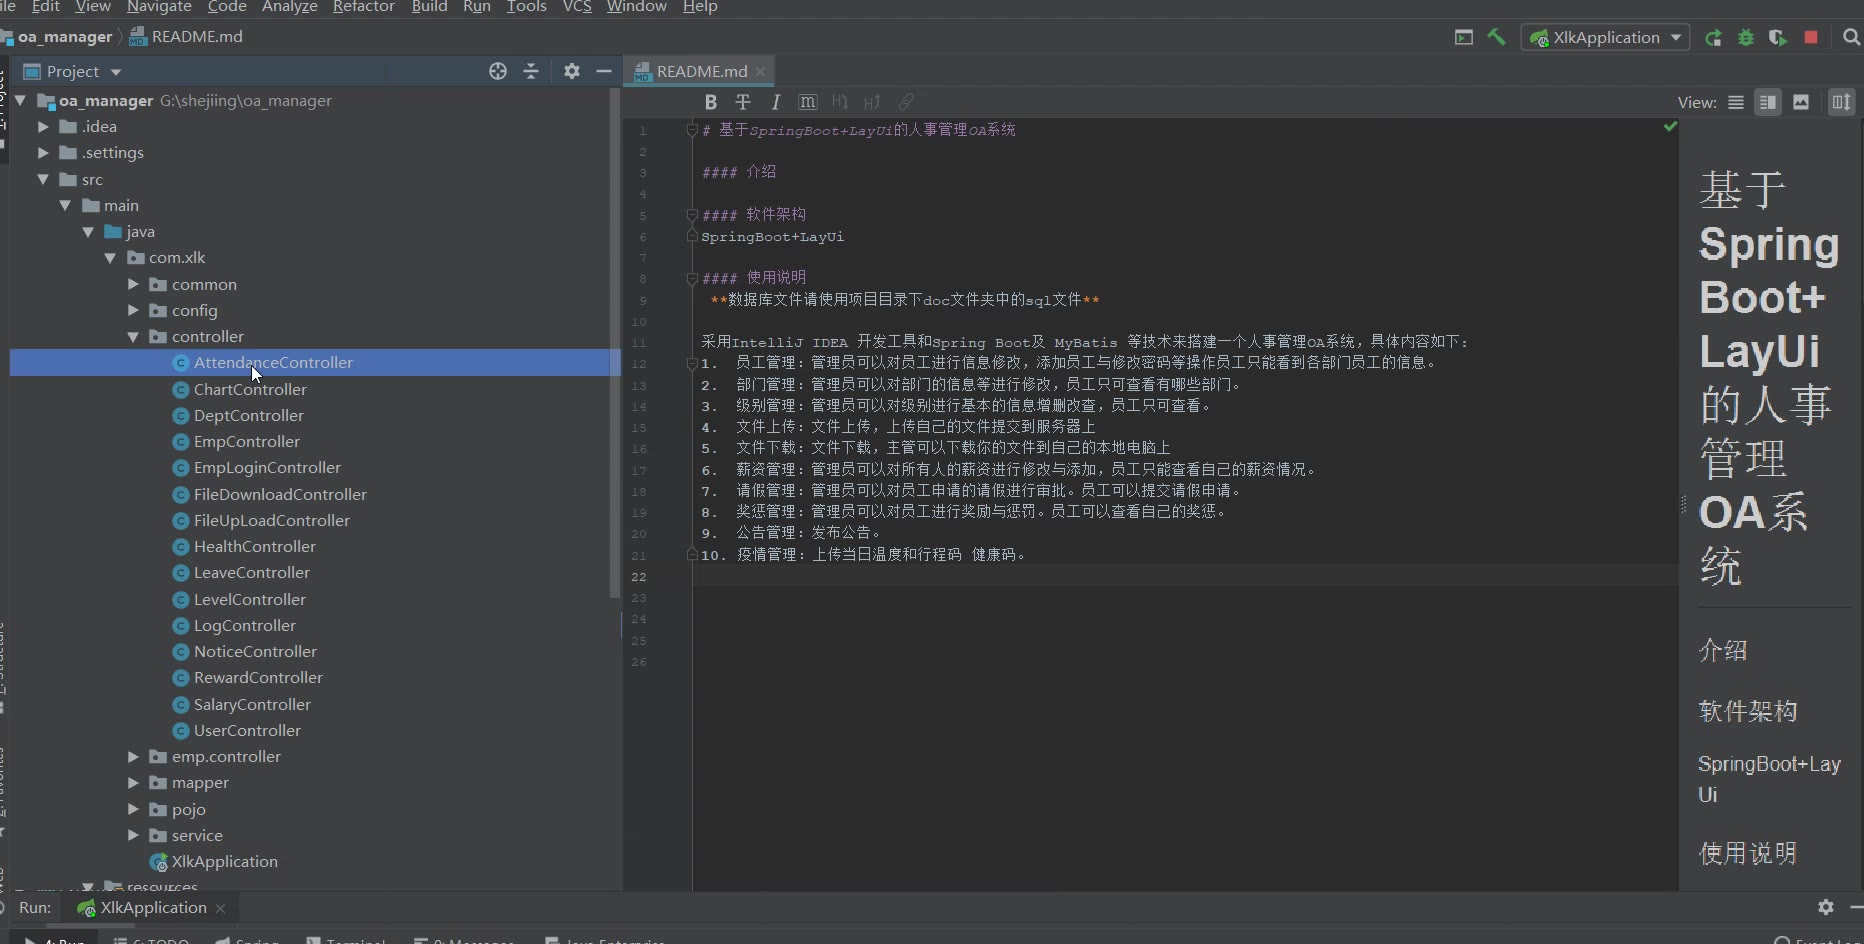
Task: Open the VCS menu
Action: point(577,7)
